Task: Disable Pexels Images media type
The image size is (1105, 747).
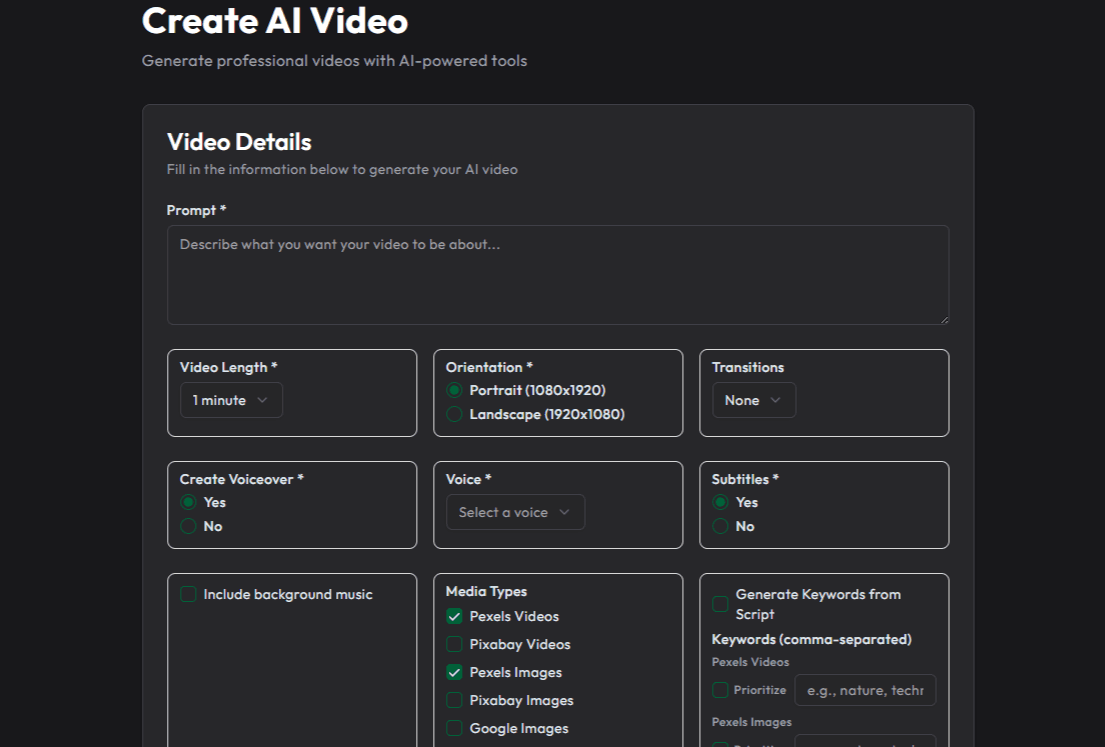Action: click(x=454, y=672)
